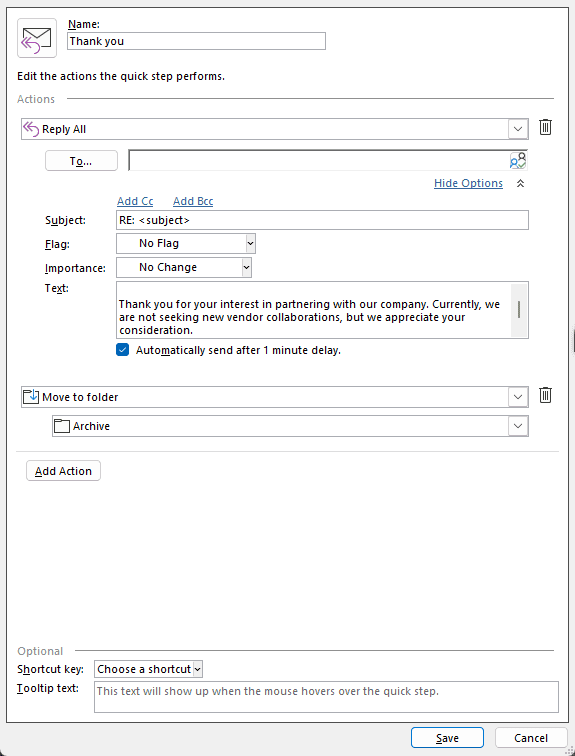Delete the Reply All action with trash icon

click(x=545, y=127)
